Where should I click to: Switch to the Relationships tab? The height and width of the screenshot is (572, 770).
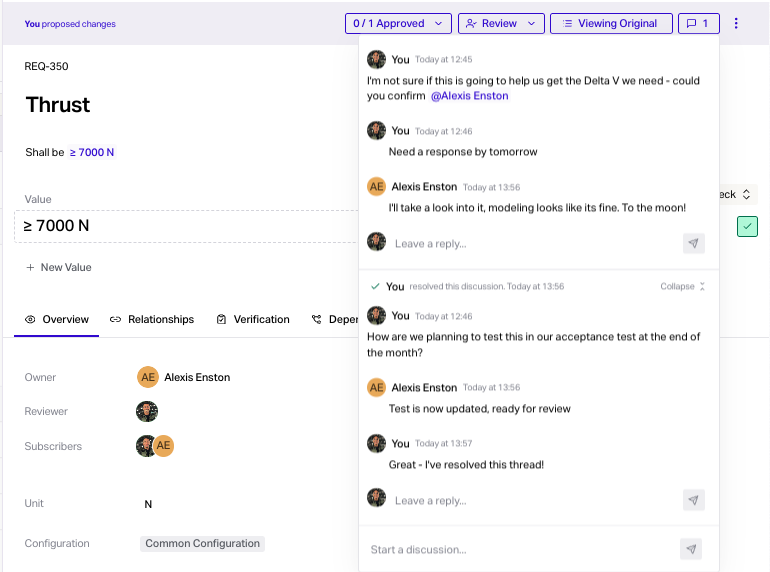[x=152, y=319]
